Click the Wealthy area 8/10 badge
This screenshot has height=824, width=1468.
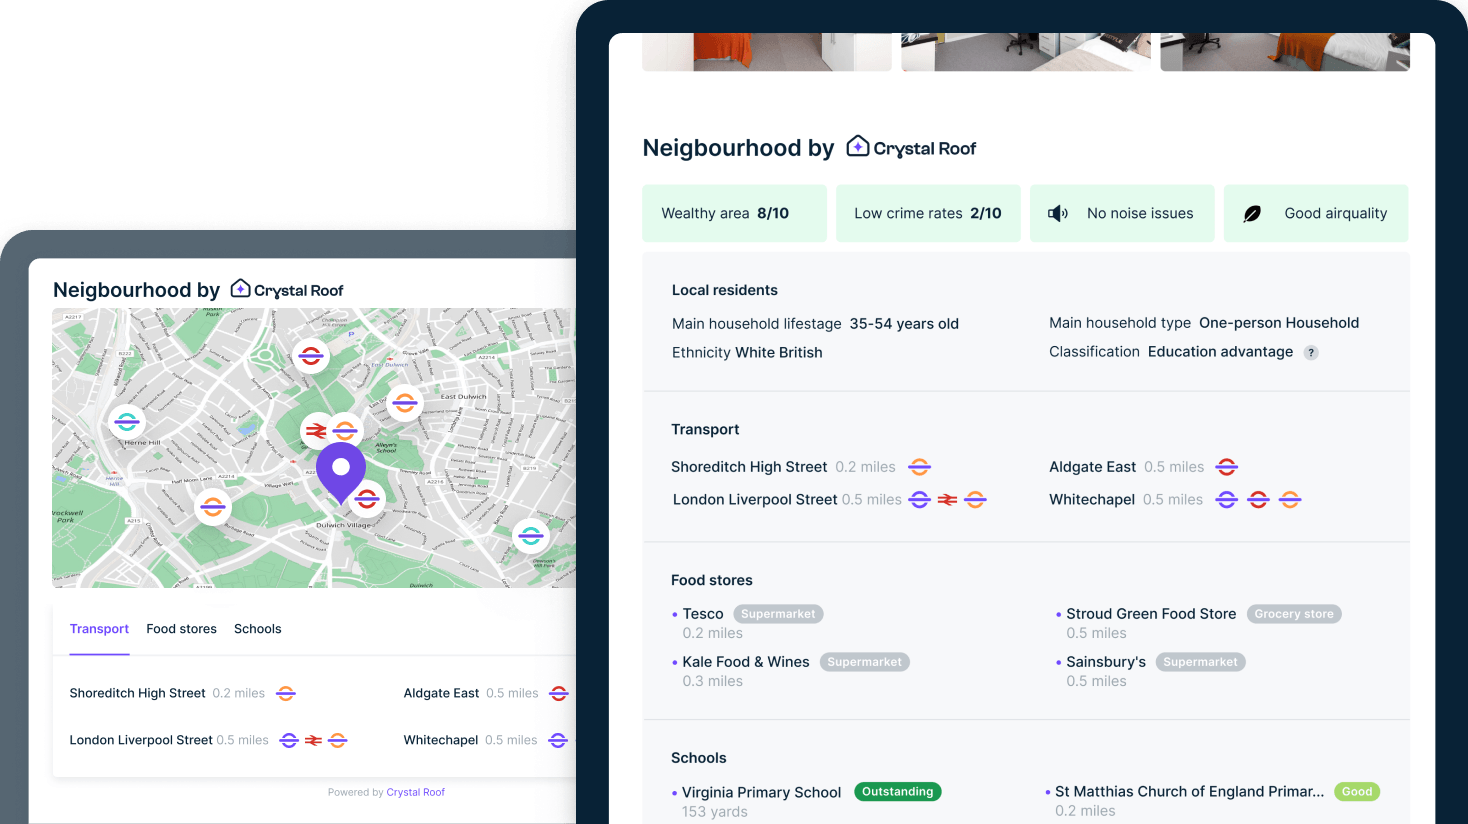734,213
